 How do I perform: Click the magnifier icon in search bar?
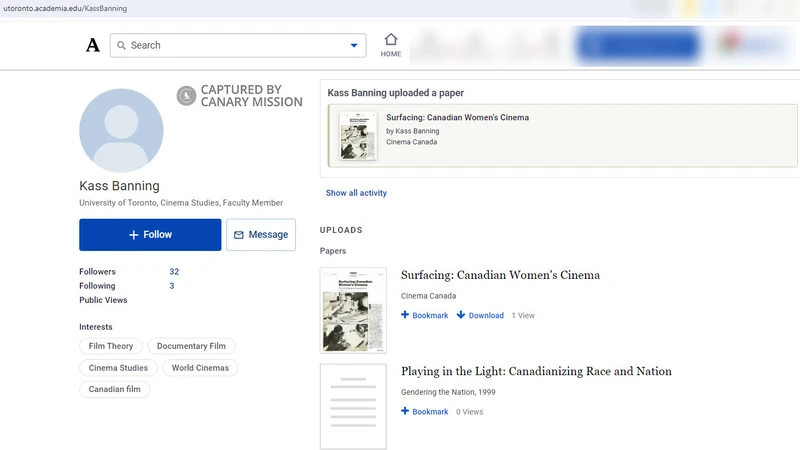[x=121, y=45]
